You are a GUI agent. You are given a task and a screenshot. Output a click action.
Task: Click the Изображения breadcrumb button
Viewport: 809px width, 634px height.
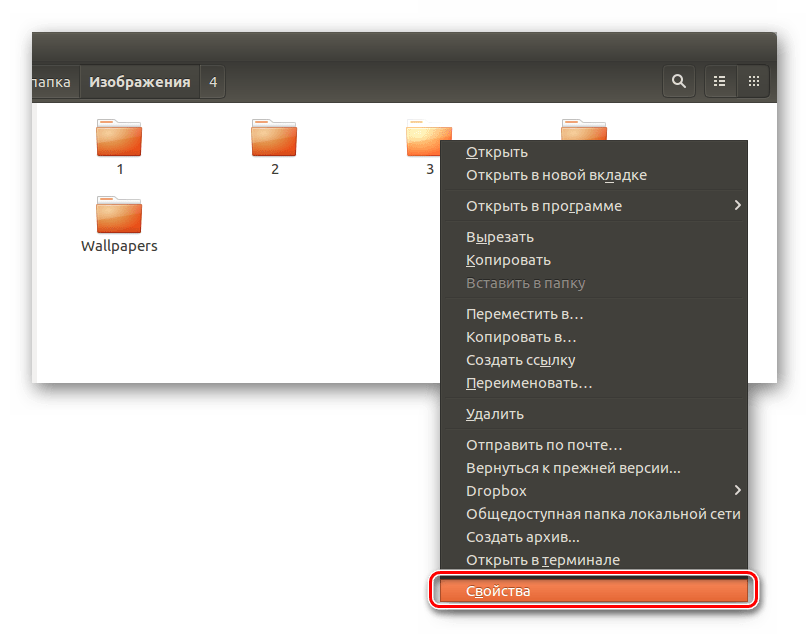pyautogui.click(x=139, y=82)
